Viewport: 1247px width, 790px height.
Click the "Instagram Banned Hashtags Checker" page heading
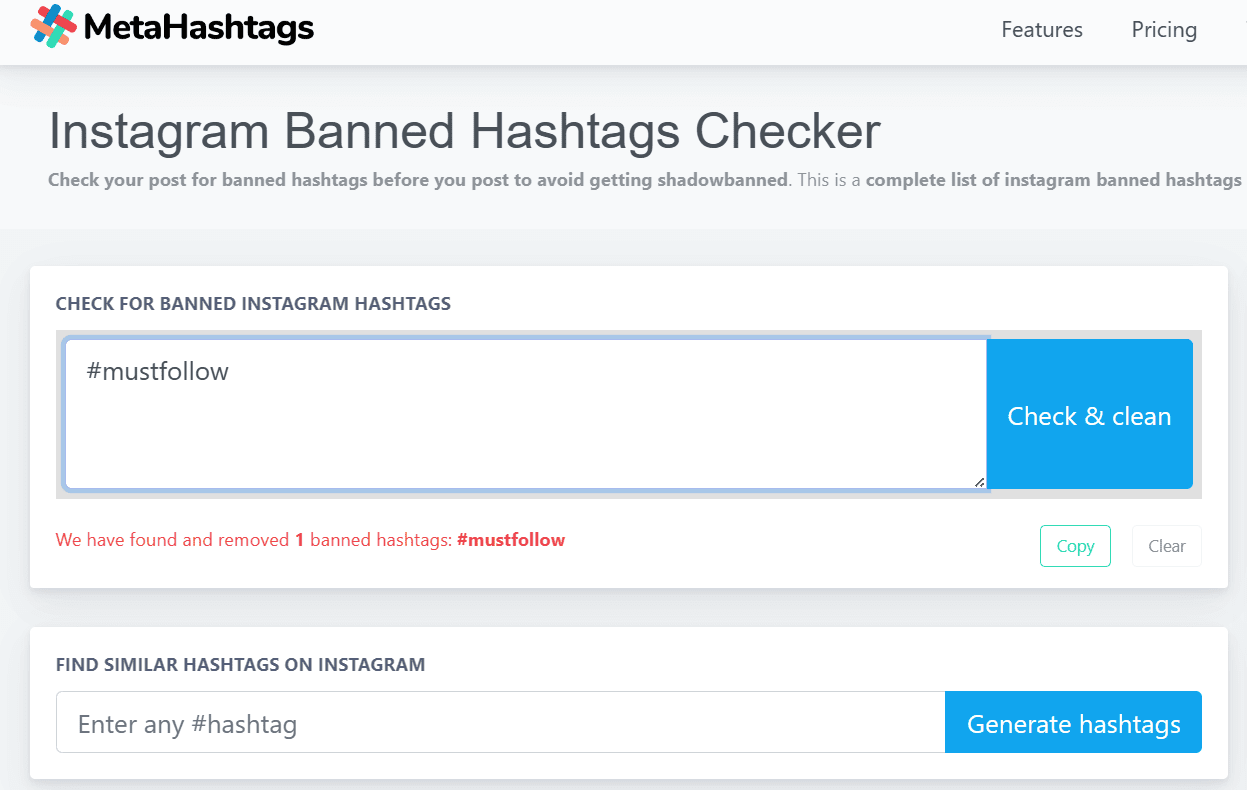click(464, 131)
